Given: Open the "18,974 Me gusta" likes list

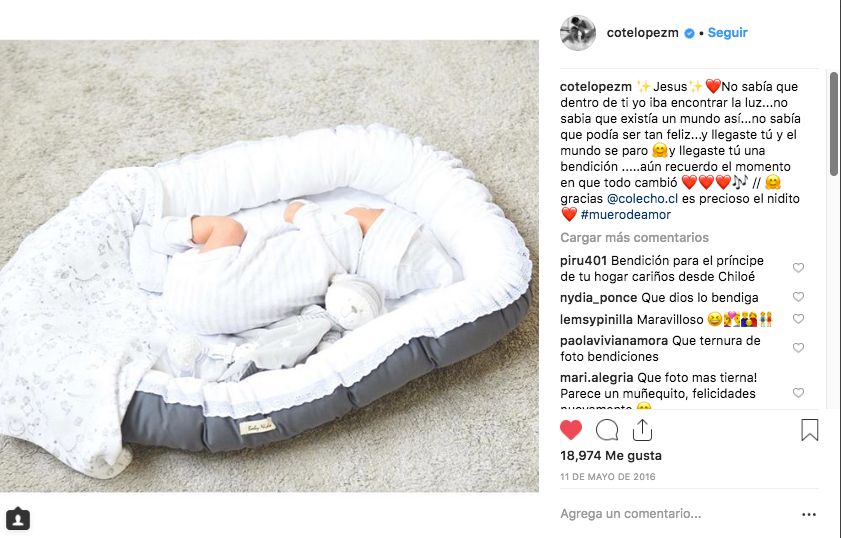Looking at the screenshot, I should [611, 456].
